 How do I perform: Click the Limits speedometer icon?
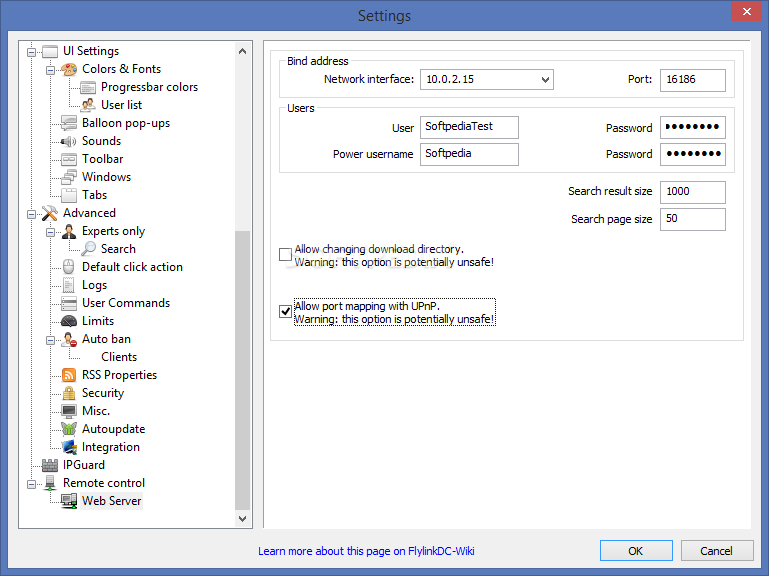(x=69, y=321)
